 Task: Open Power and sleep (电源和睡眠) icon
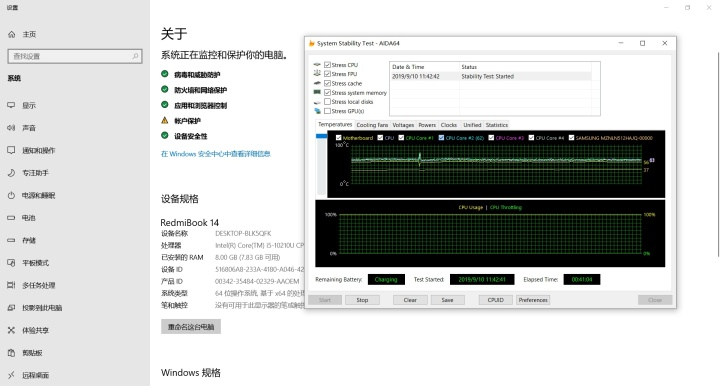11,196
